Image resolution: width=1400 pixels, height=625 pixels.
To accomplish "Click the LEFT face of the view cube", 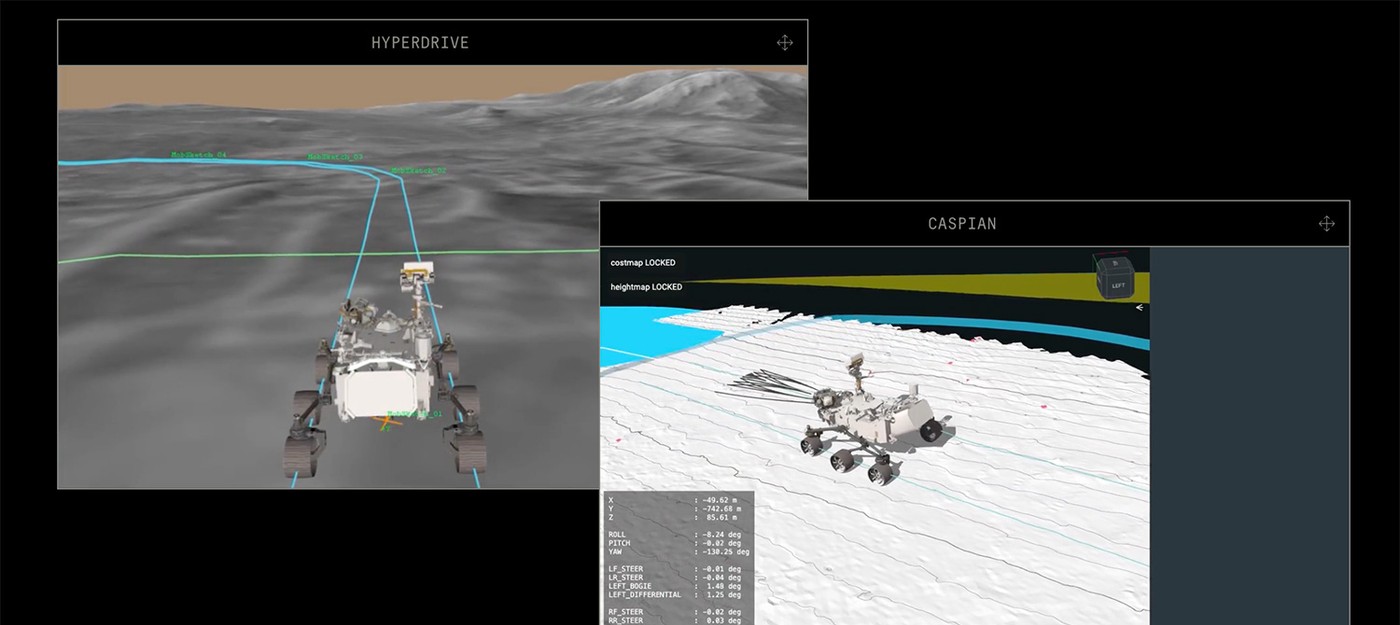I will tap(1117, 285).
